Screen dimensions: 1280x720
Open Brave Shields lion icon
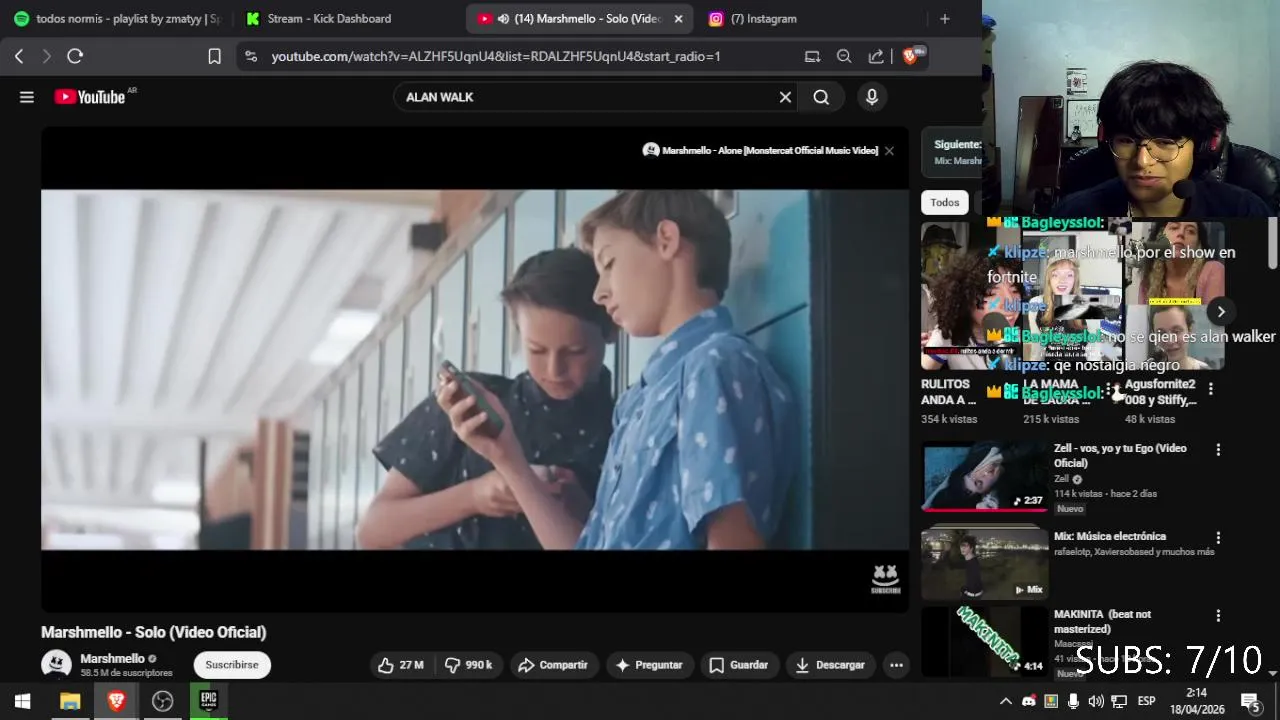[x=909, y=56]
